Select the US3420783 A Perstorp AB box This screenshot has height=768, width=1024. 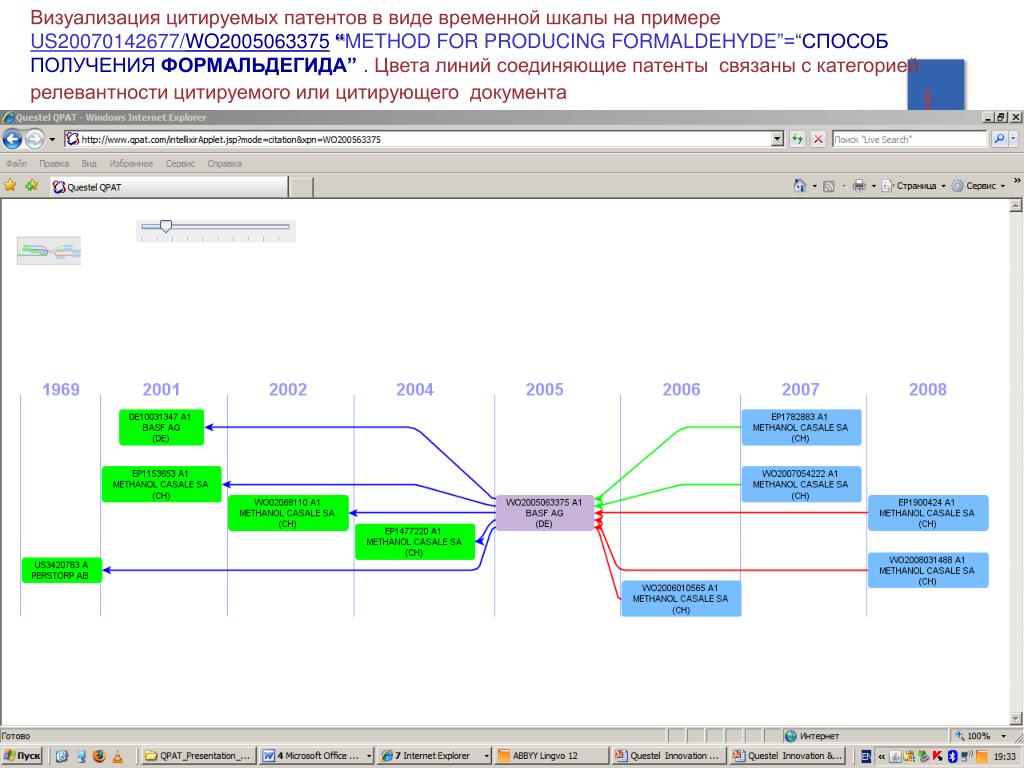click(61, 570)
